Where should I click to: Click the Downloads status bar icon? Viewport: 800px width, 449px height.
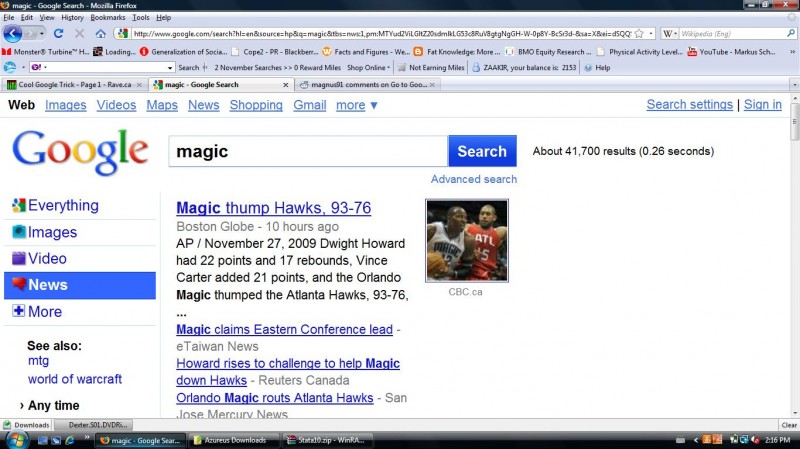pyautogui.click(x=7, y=425)
